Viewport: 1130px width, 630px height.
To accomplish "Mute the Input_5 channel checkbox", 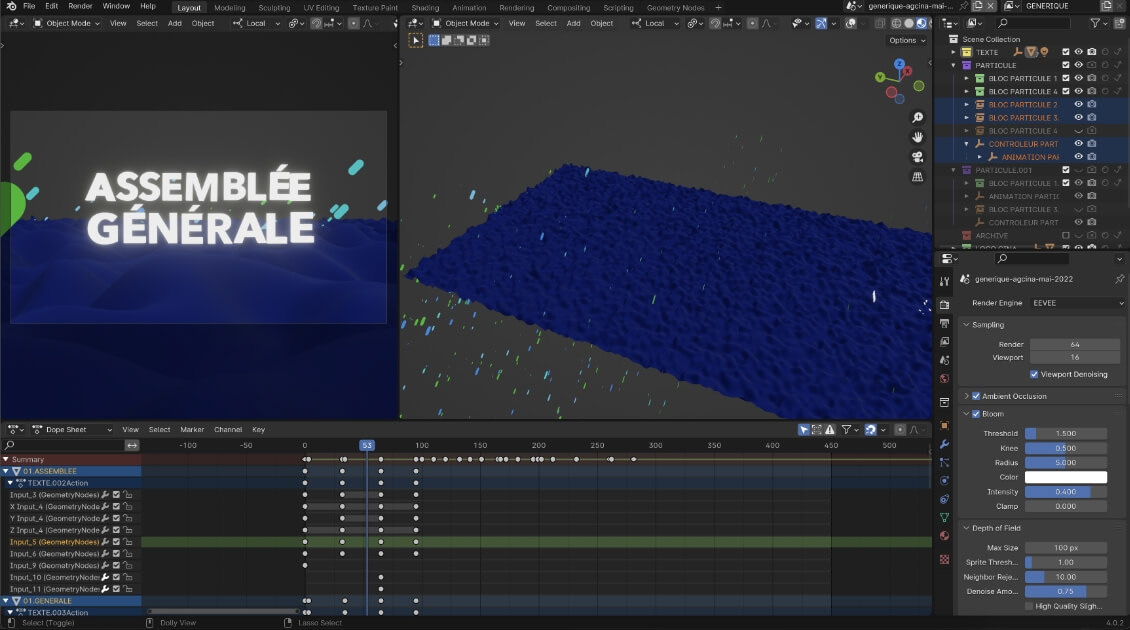I will coord(116,542).
